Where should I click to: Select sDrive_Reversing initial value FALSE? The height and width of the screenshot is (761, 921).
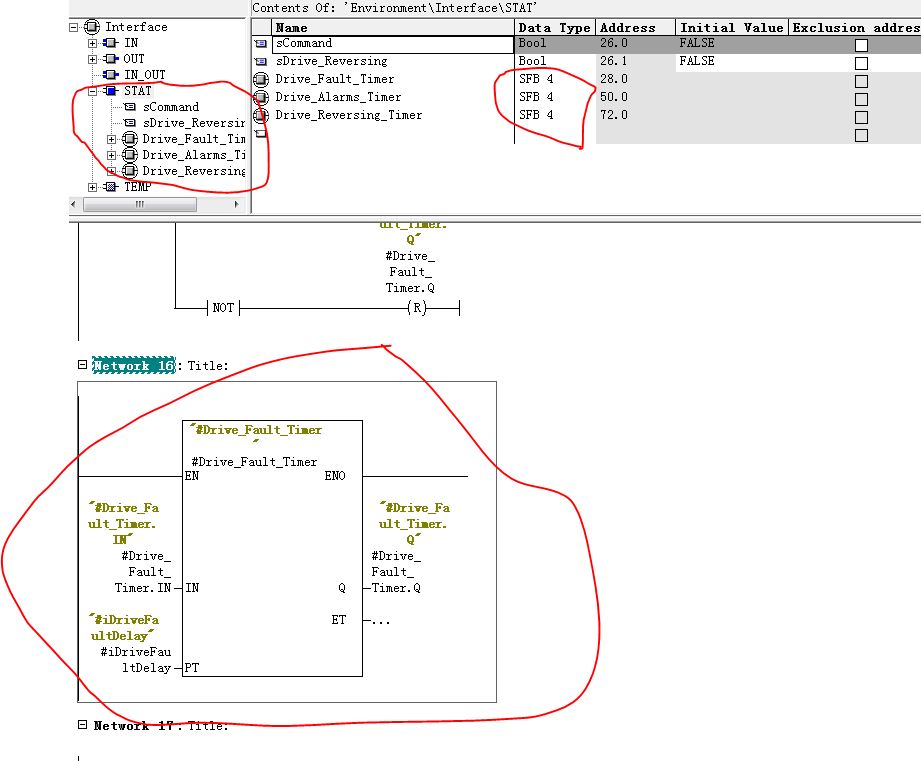pyautogui.click(x=697, y=61)
